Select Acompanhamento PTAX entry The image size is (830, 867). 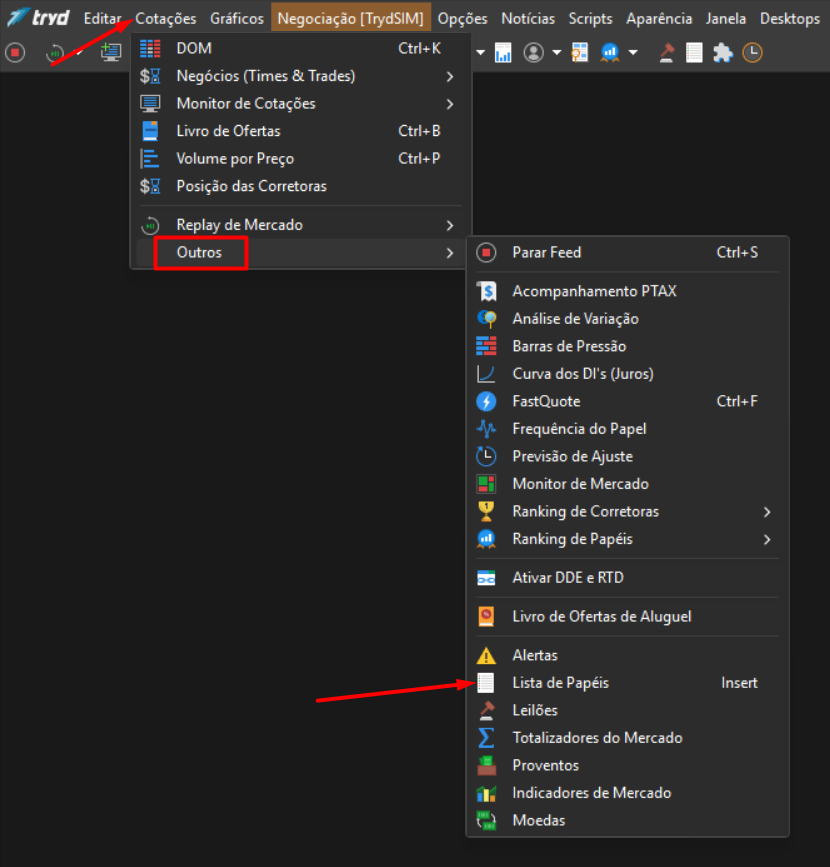point(627,291)
